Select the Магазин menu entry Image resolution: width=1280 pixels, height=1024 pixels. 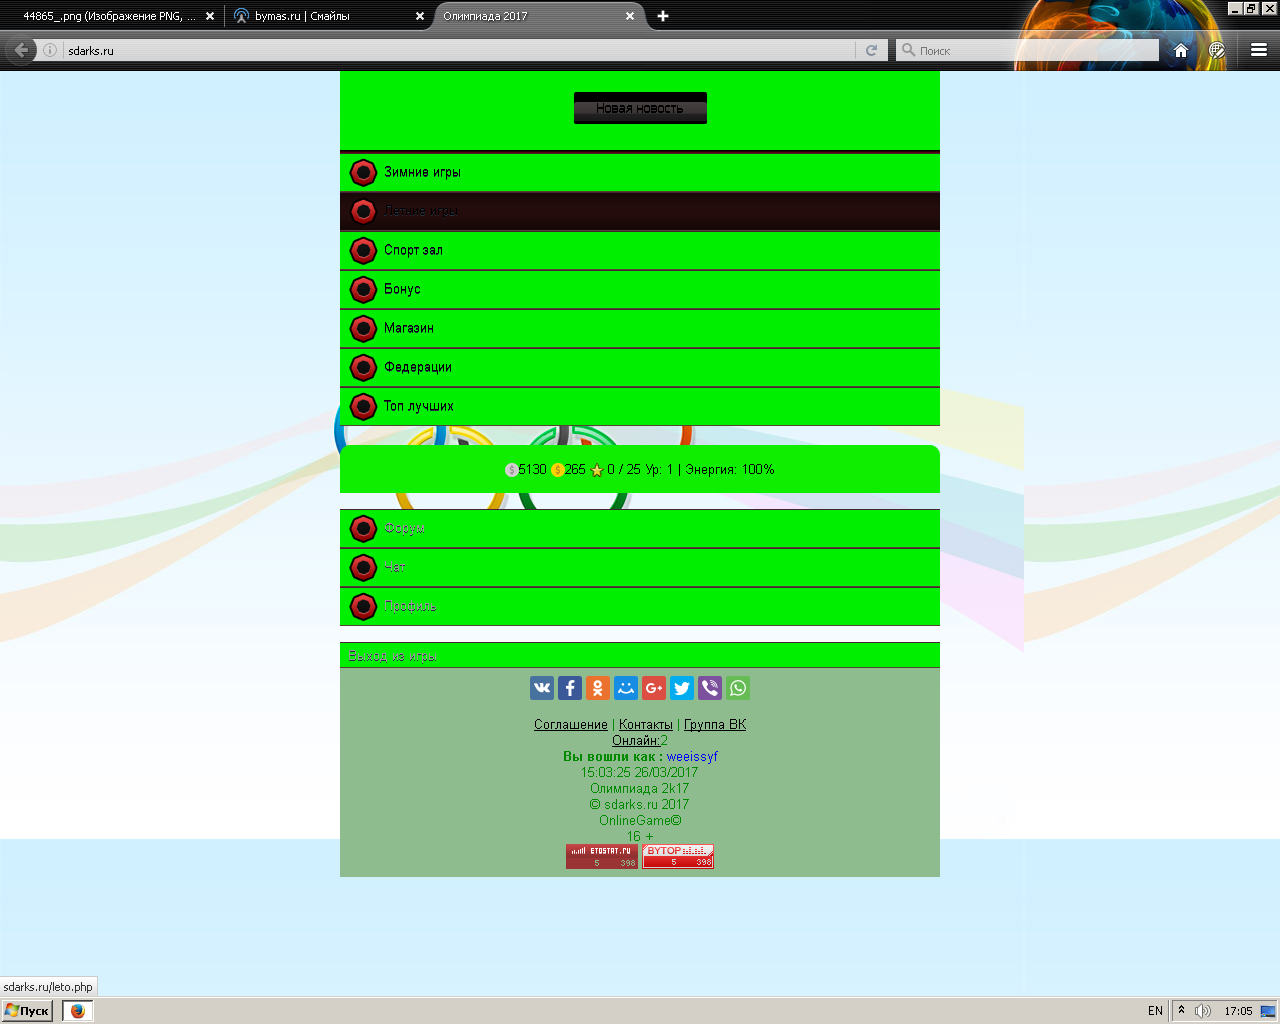pyautogui.click(x=408, y=328)
